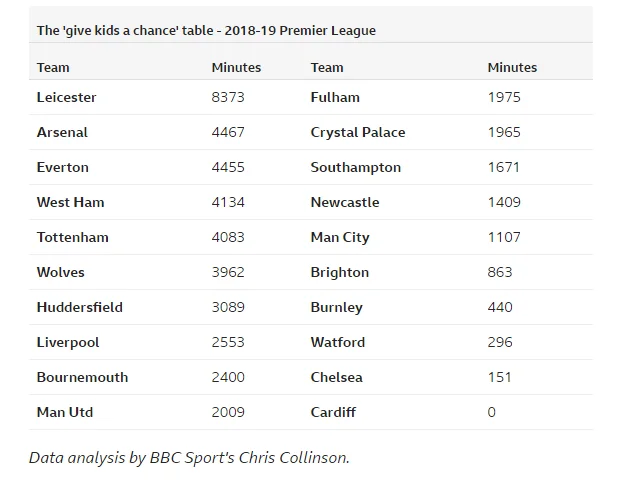621x500 pixels.
Task: Select Liverpool in the table
Action: click(68, 342)
